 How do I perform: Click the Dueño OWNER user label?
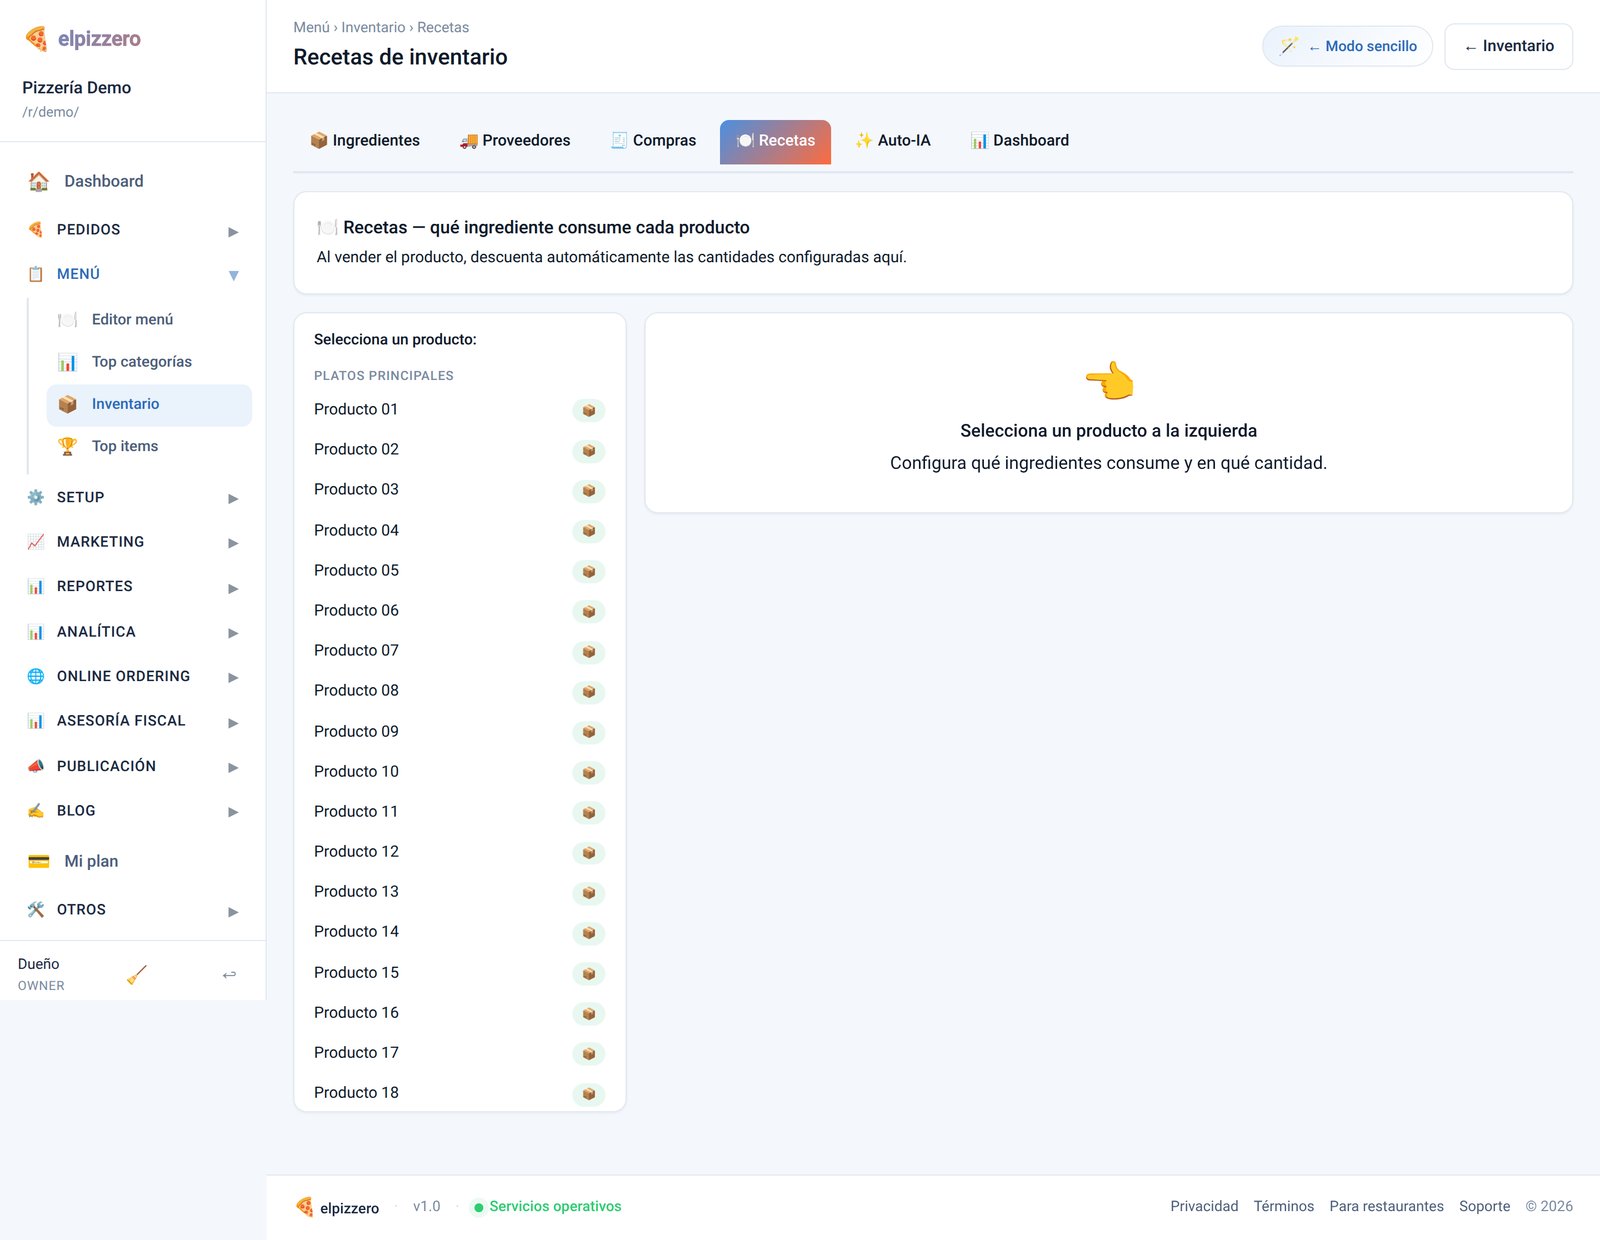click(x=41, y=974)
